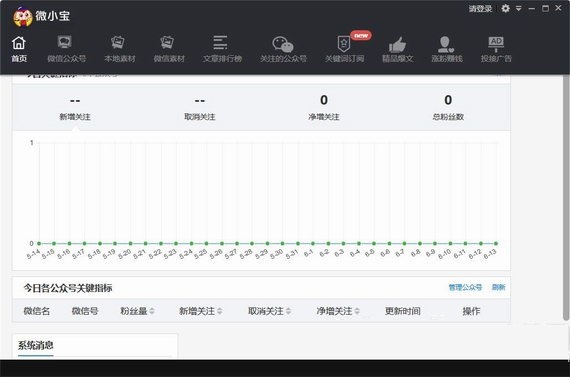Click 微信名 column header
The width and height of the screenshot is (570, 377).
[x=37, y=311]
